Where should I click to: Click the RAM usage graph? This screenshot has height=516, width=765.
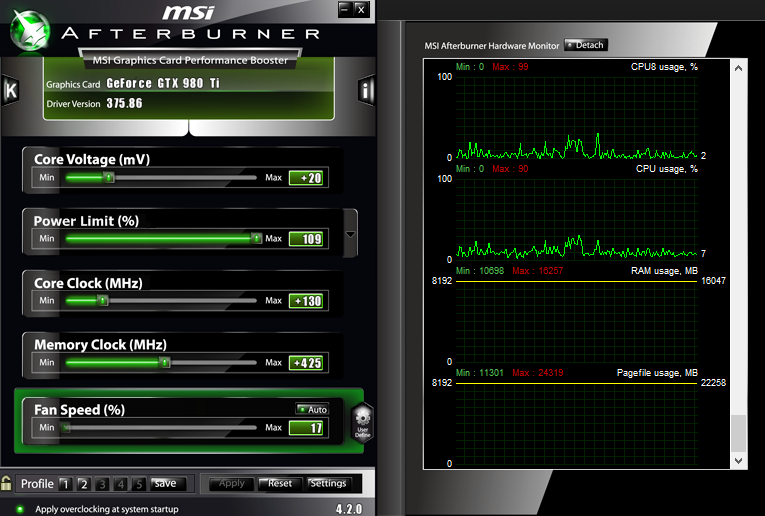click(x=576, y=322)
